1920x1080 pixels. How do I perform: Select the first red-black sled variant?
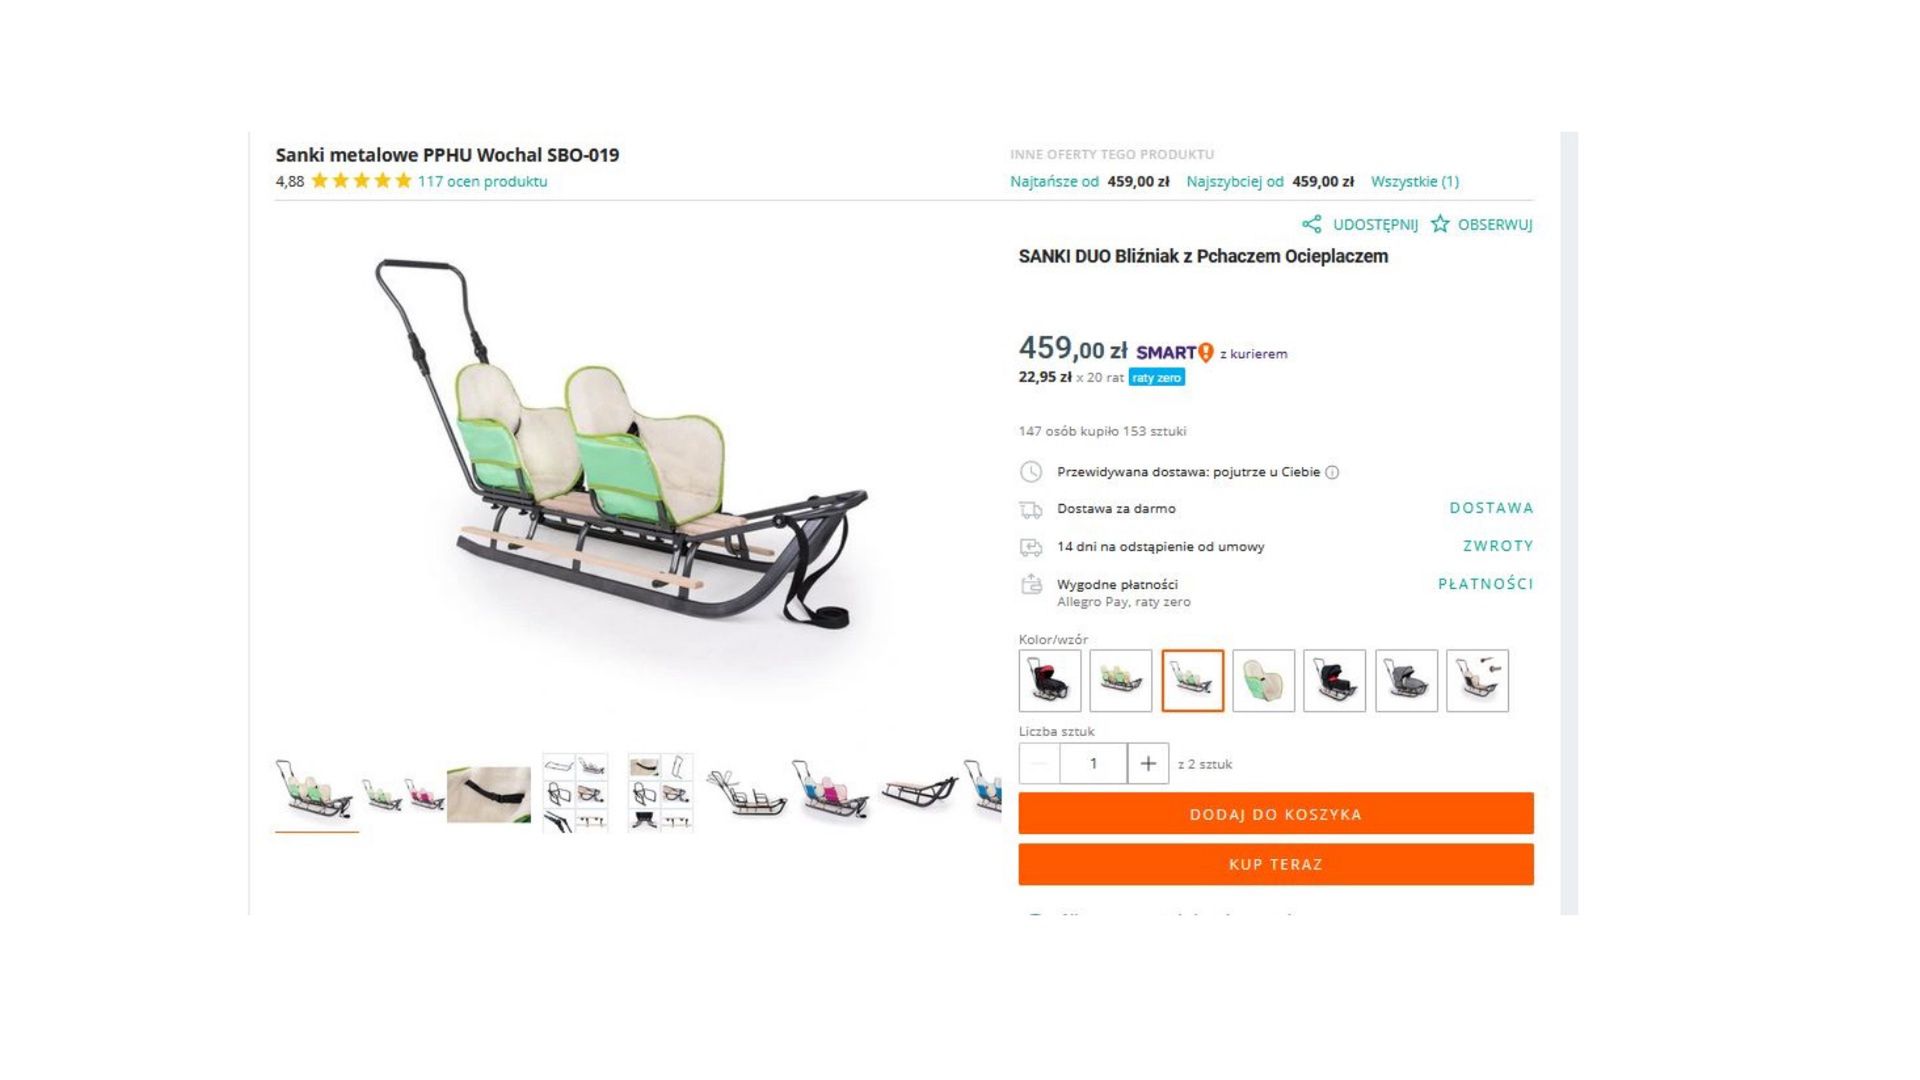[1050, 681]
